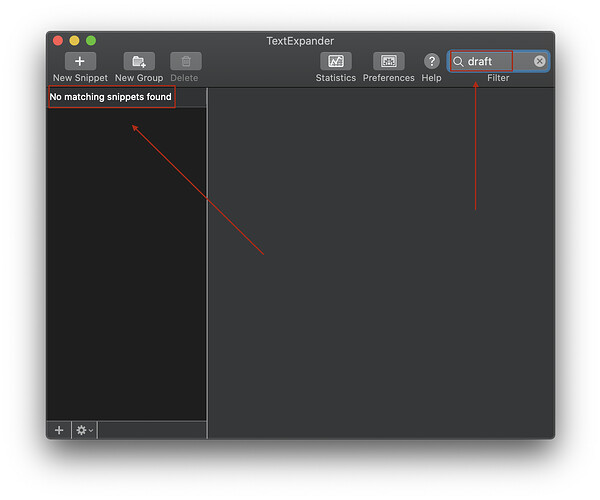Viewport: 600px width, 500px height.
Task: Click the Help question mark icon
Action: pyautogui.click(x=432, y=61)
